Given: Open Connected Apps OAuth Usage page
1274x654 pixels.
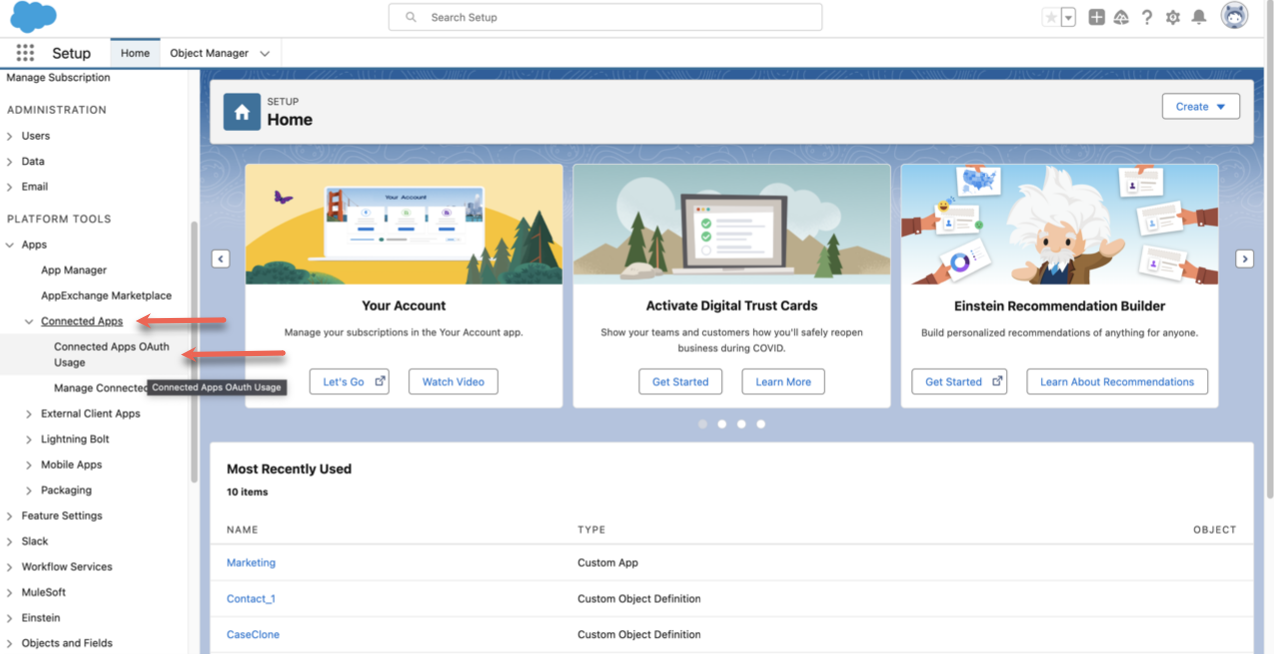Looking at the screenshot, I should pos(112,355).
